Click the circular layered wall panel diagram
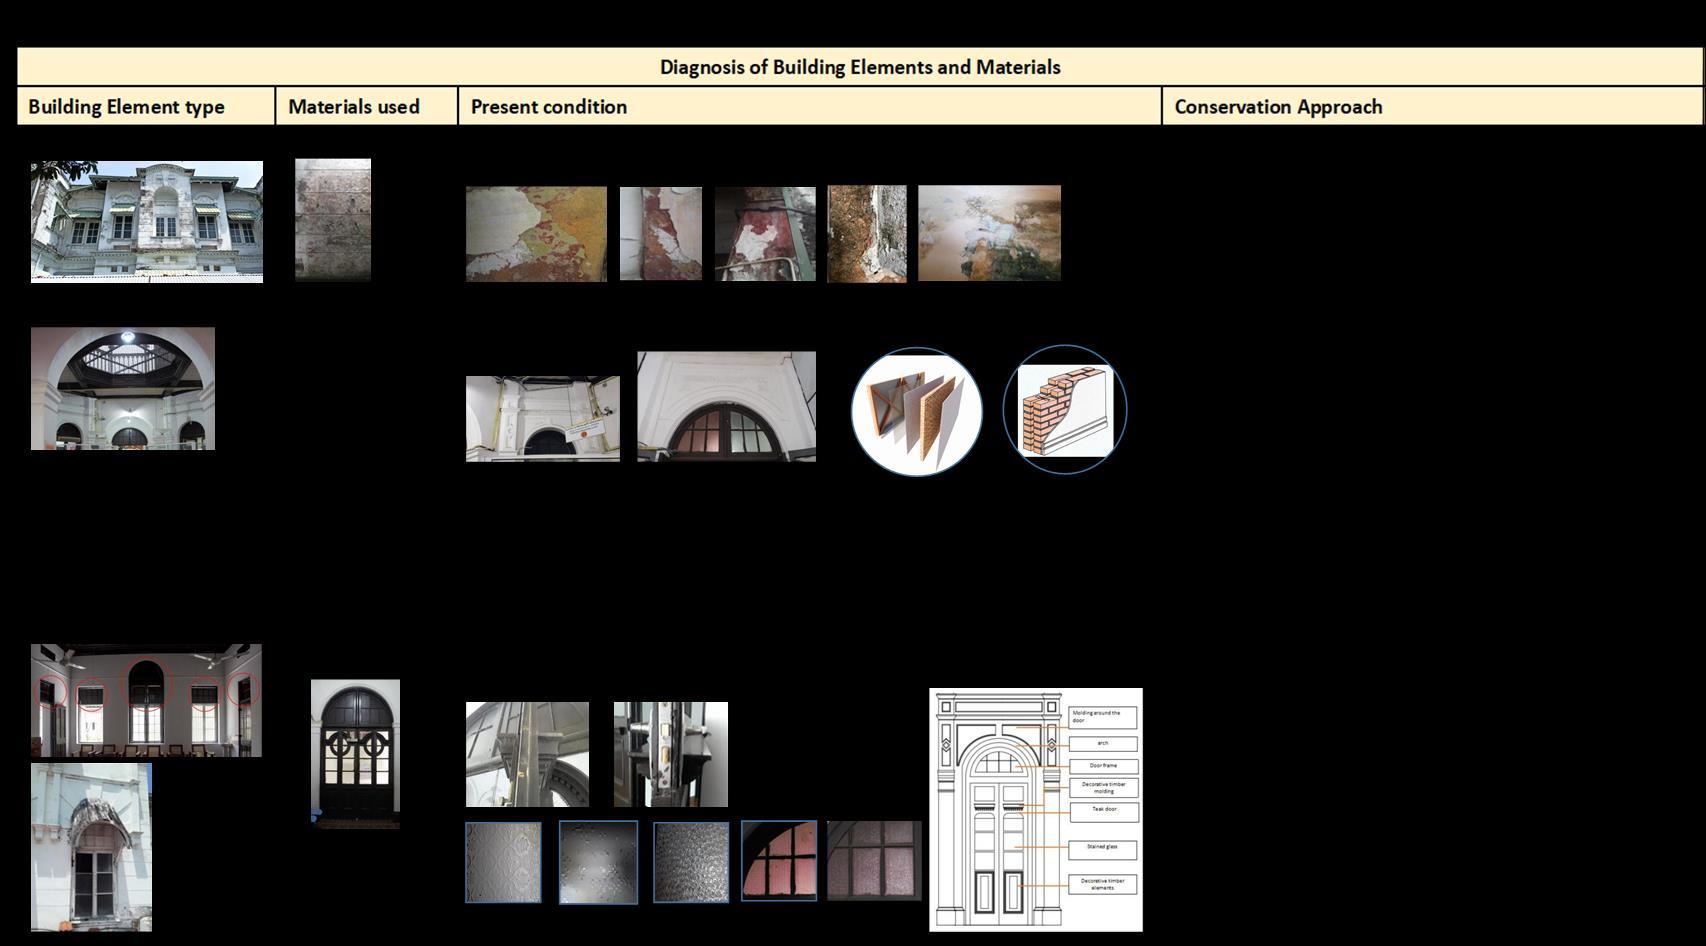The width and height of the screenshot is (1706, 946). [x=917, y=411]
